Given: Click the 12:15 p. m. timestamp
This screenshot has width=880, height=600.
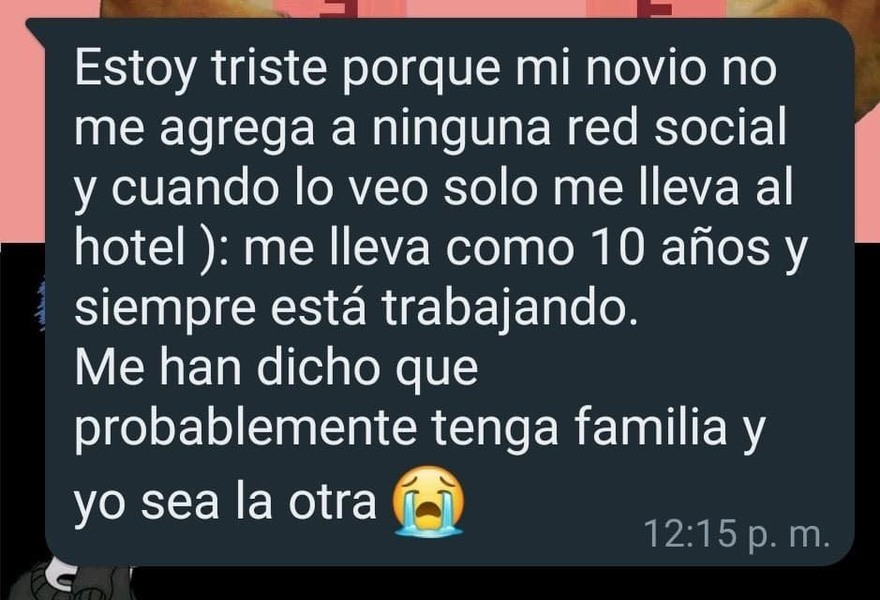Looking at the screenshot, I should click(x=736, y=534).
